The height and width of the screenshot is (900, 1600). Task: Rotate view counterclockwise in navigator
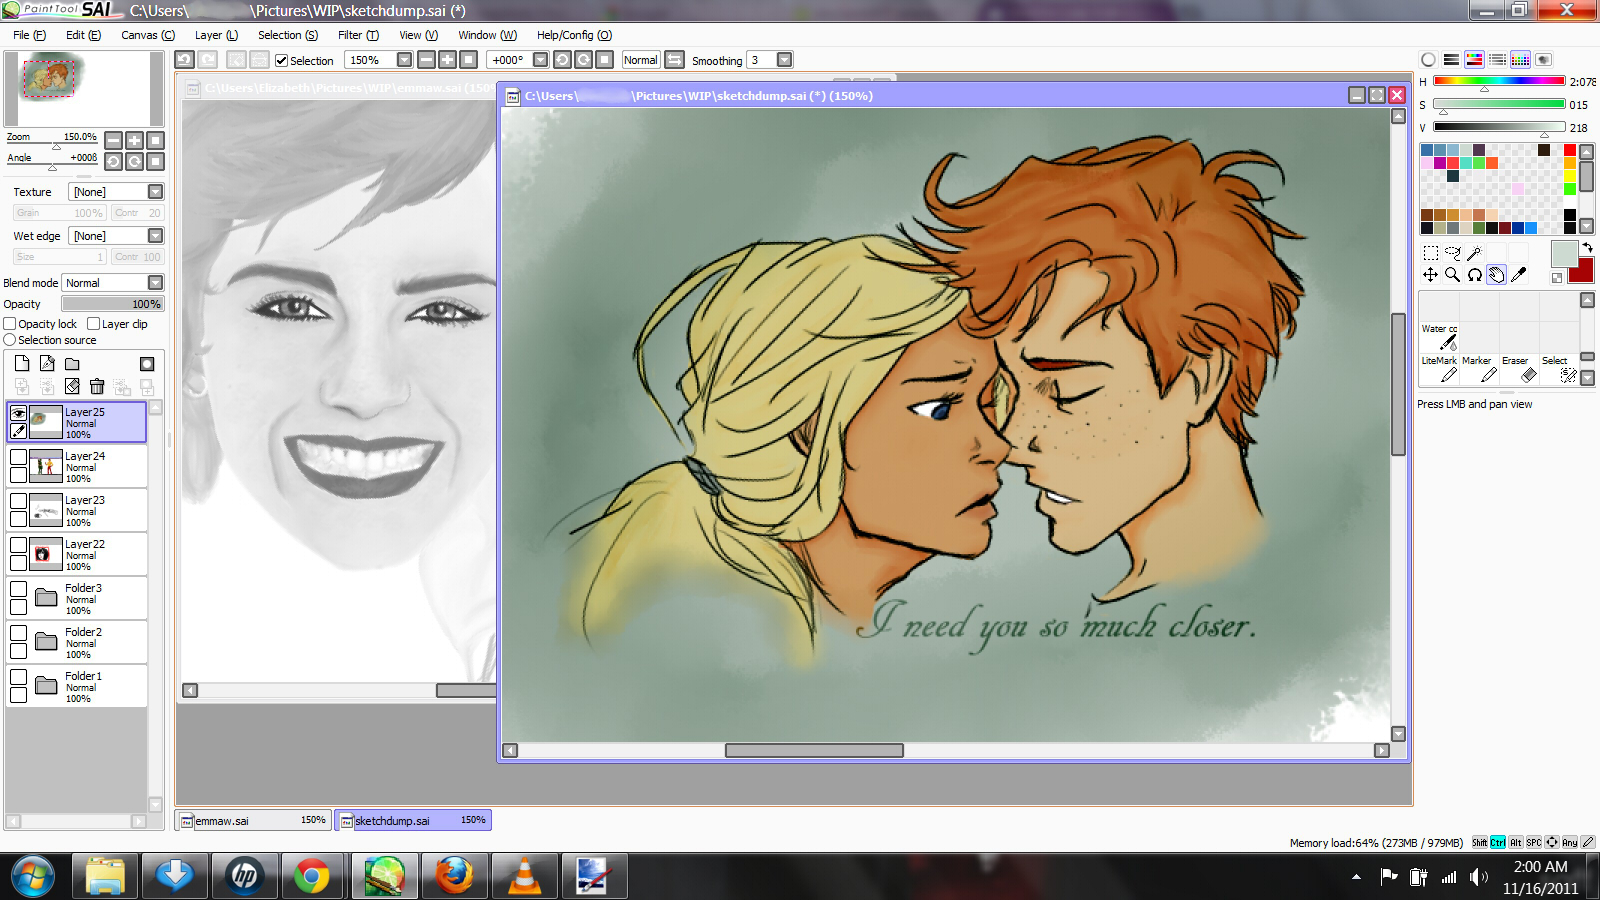[x=113, y=162]
